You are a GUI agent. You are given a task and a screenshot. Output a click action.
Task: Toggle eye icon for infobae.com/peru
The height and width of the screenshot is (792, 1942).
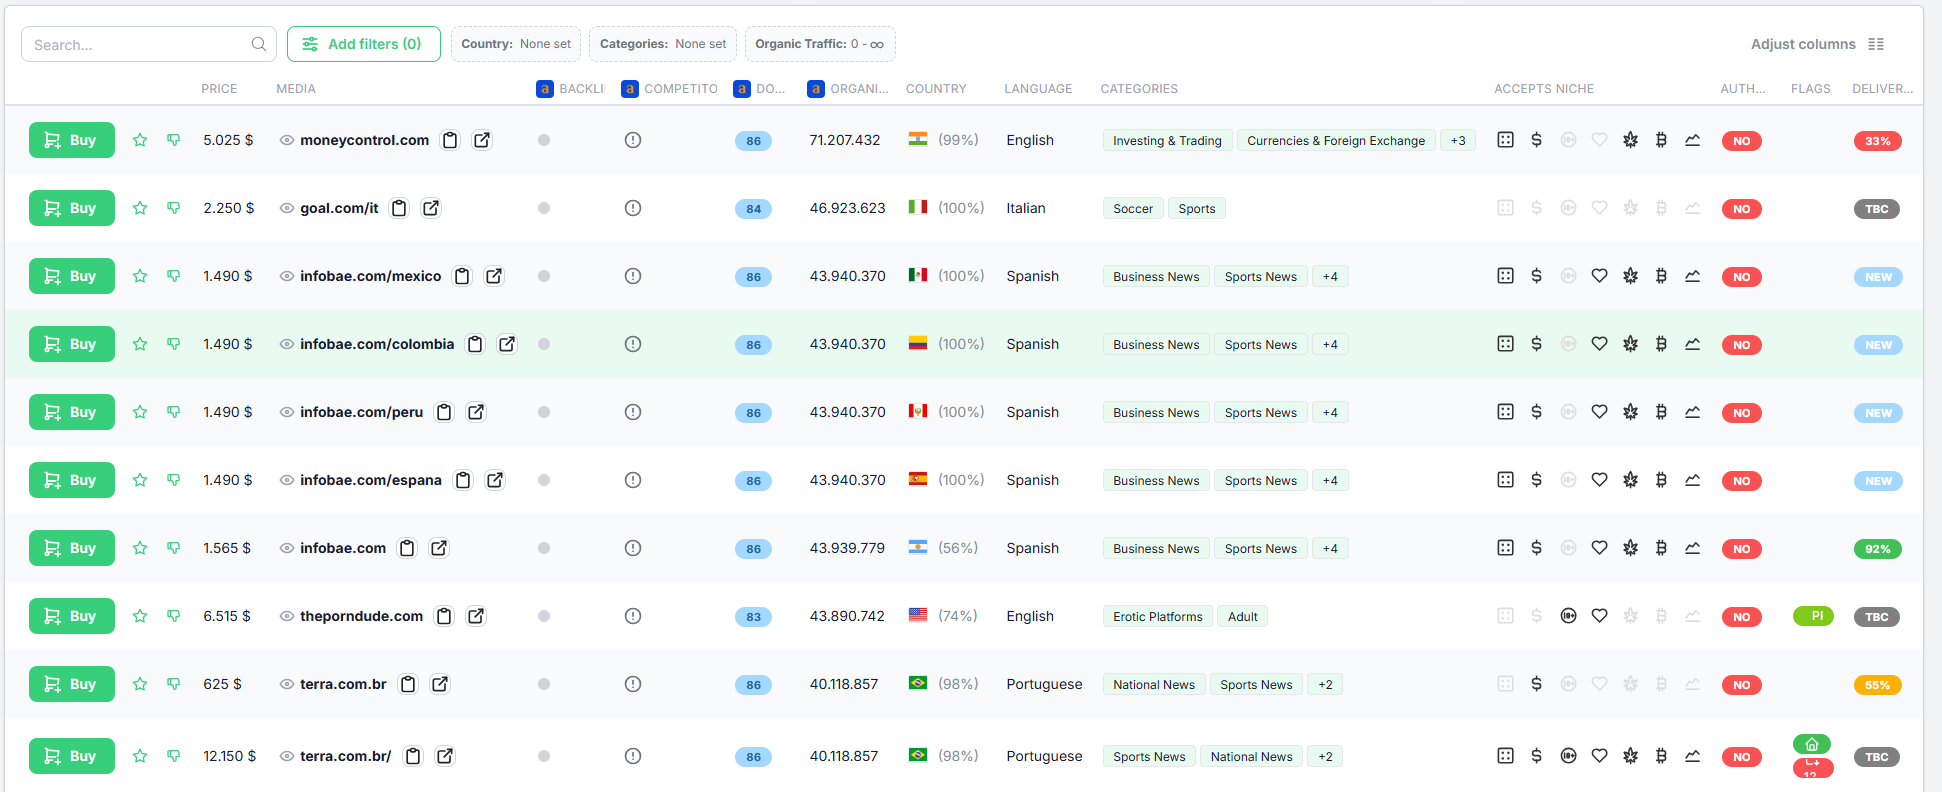click(286, 412)
